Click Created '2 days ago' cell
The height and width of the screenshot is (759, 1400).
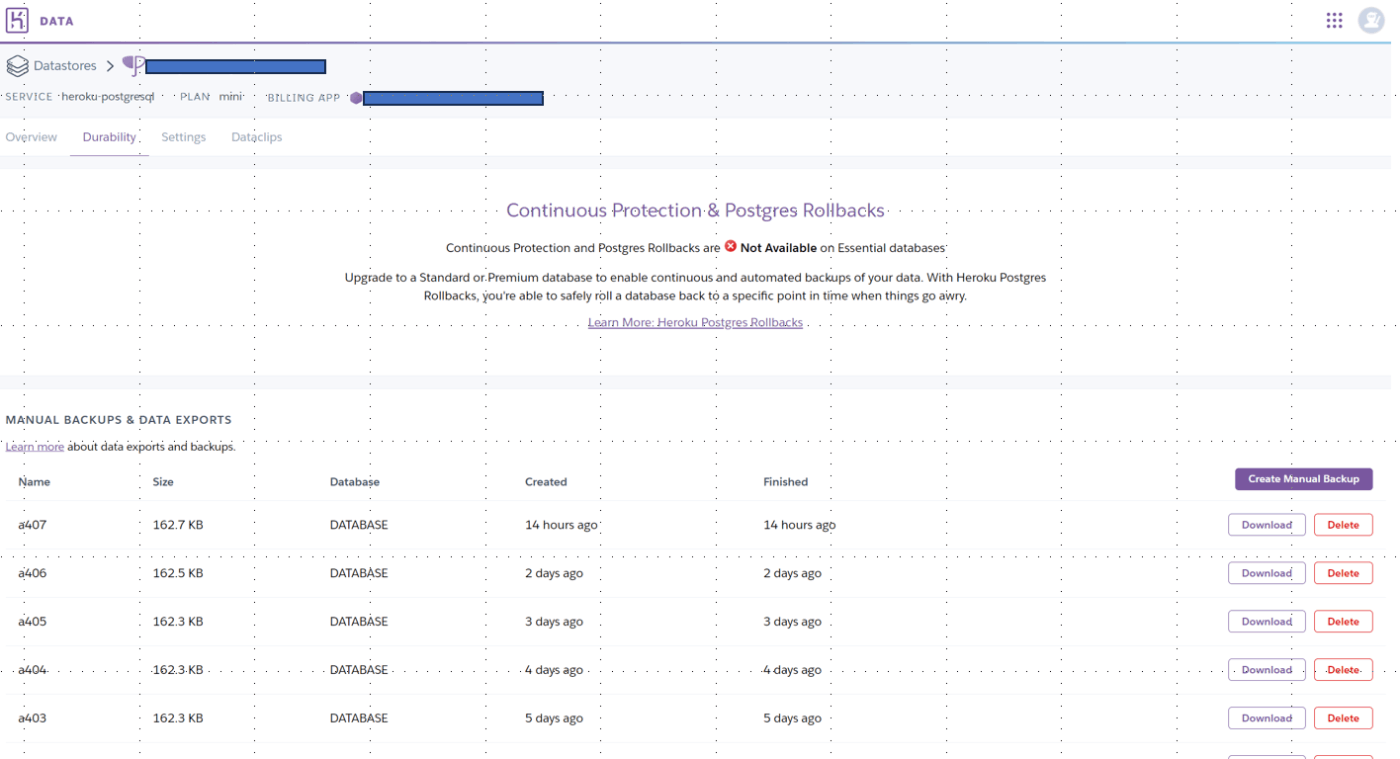(554, 573)
